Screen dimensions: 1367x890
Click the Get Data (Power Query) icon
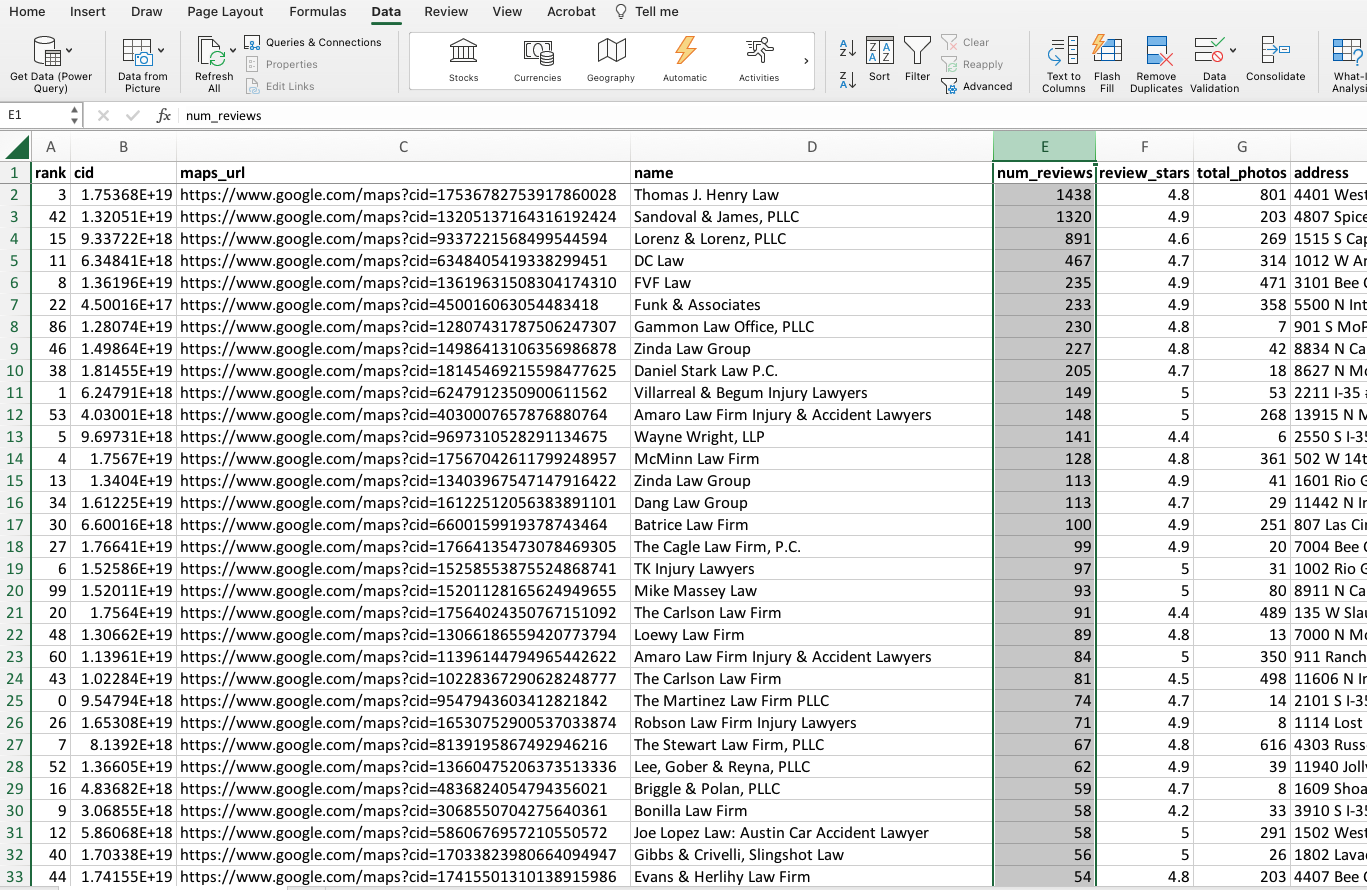pos(46,52)
